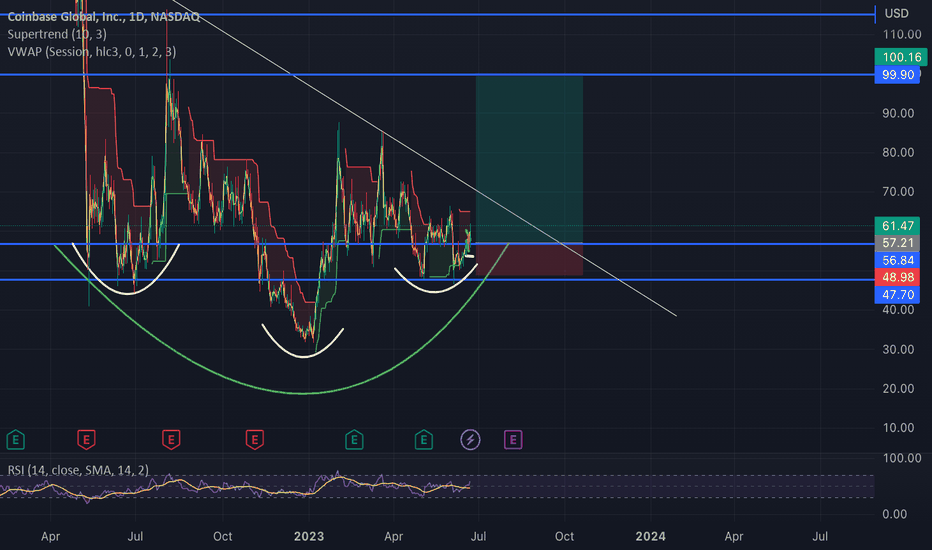The height and width of the screenshot is (550, 932).
Task: Click the red earnings marker near November 2022
Action: [255, 440]
